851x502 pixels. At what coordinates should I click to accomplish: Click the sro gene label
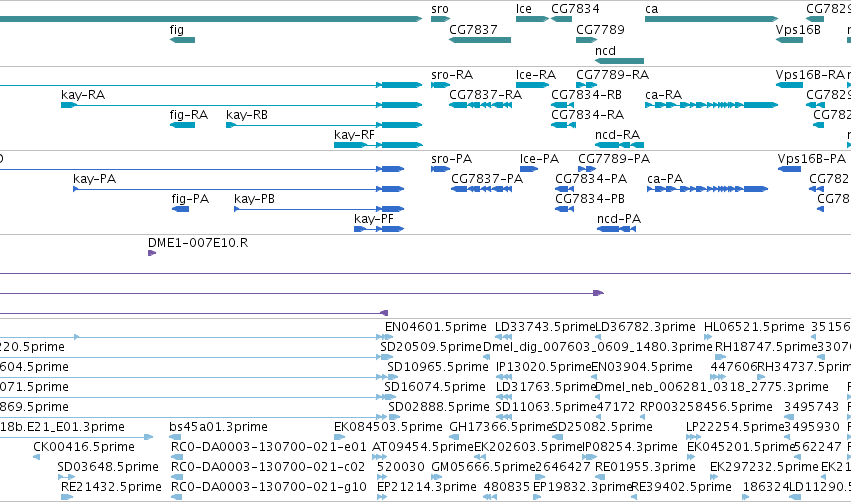coord(440,9)
